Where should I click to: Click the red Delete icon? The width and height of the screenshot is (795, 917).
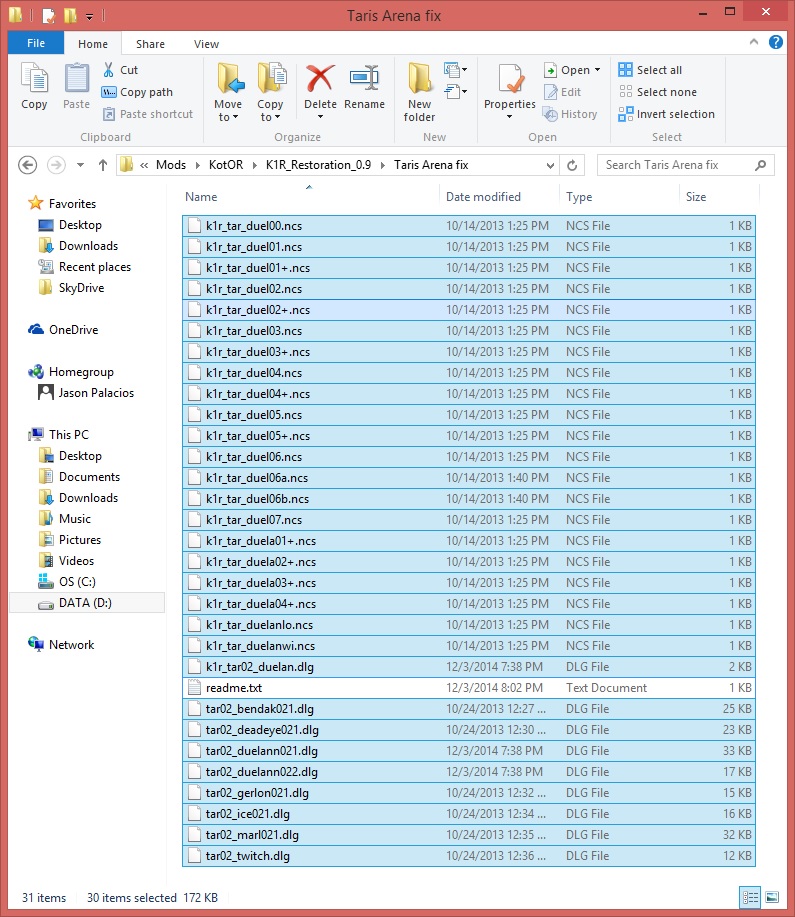320,78
